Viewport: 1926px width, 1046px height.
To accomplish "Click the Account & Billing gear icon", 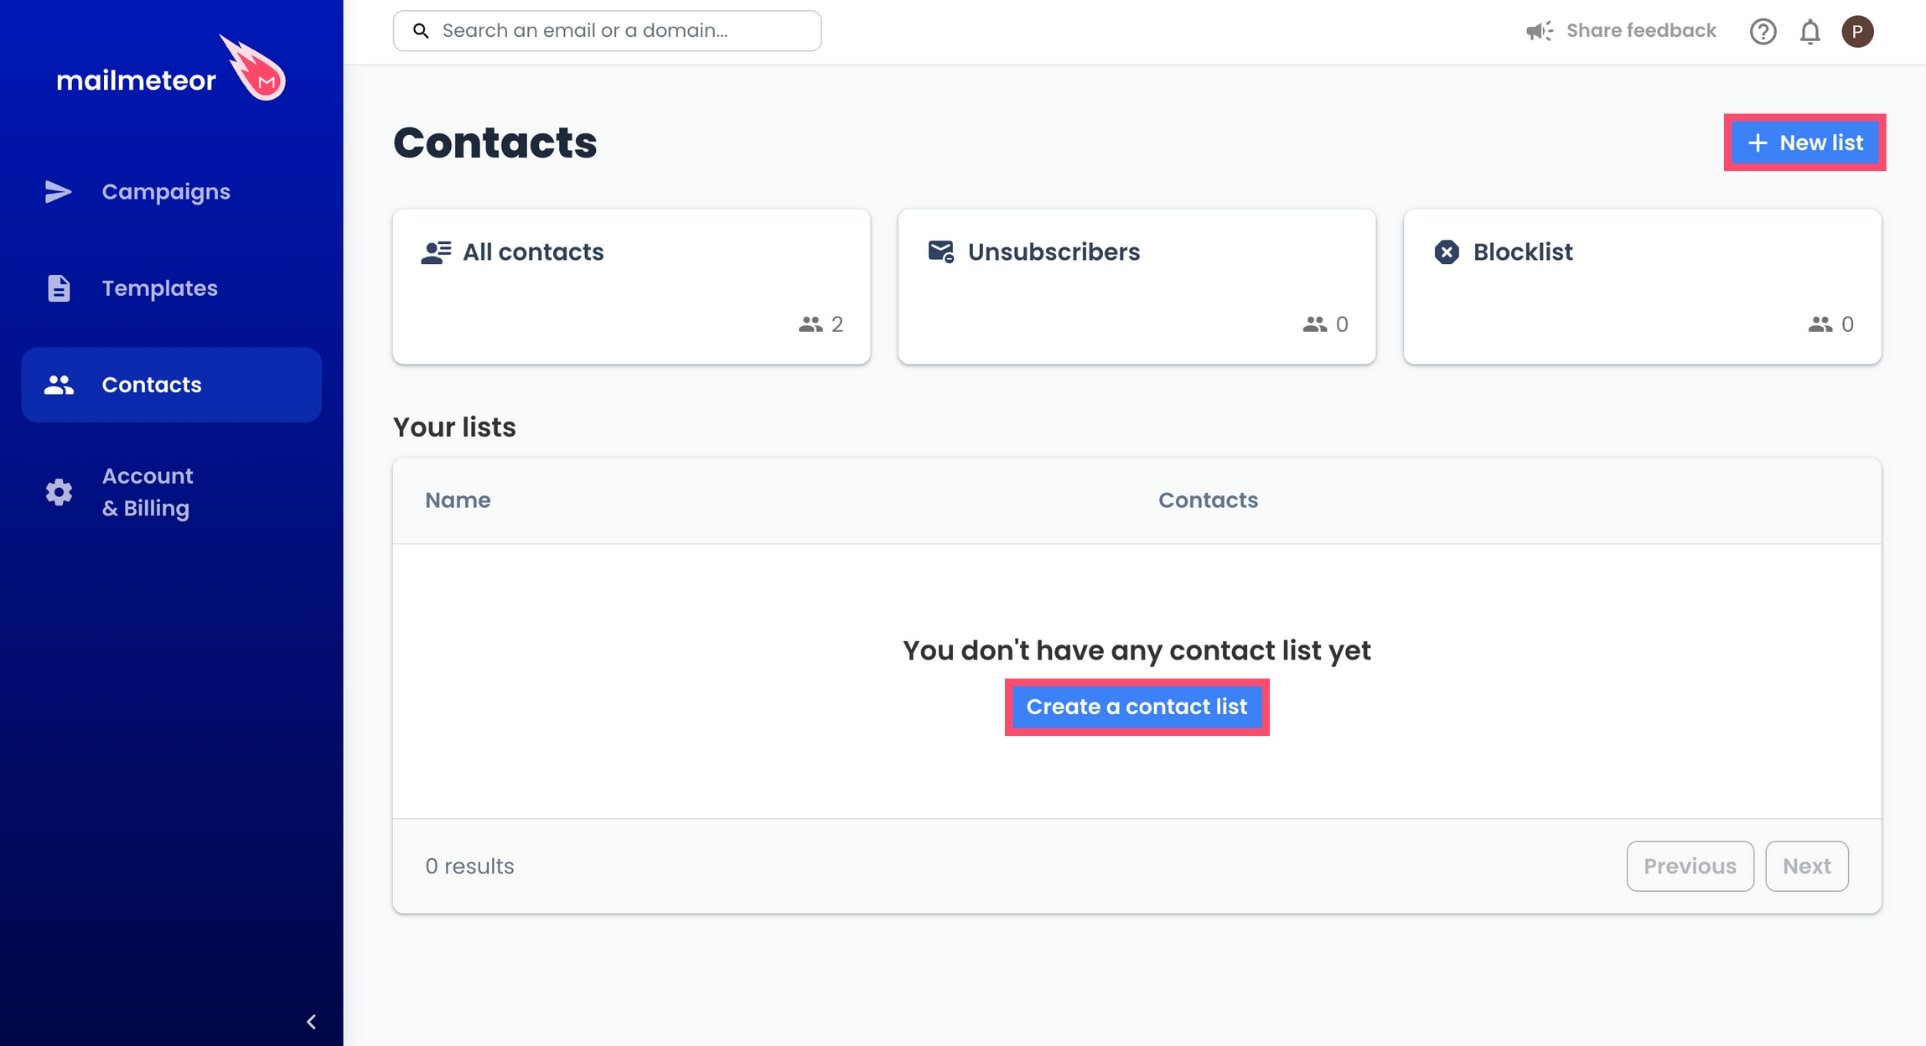I will pos(59,492).
